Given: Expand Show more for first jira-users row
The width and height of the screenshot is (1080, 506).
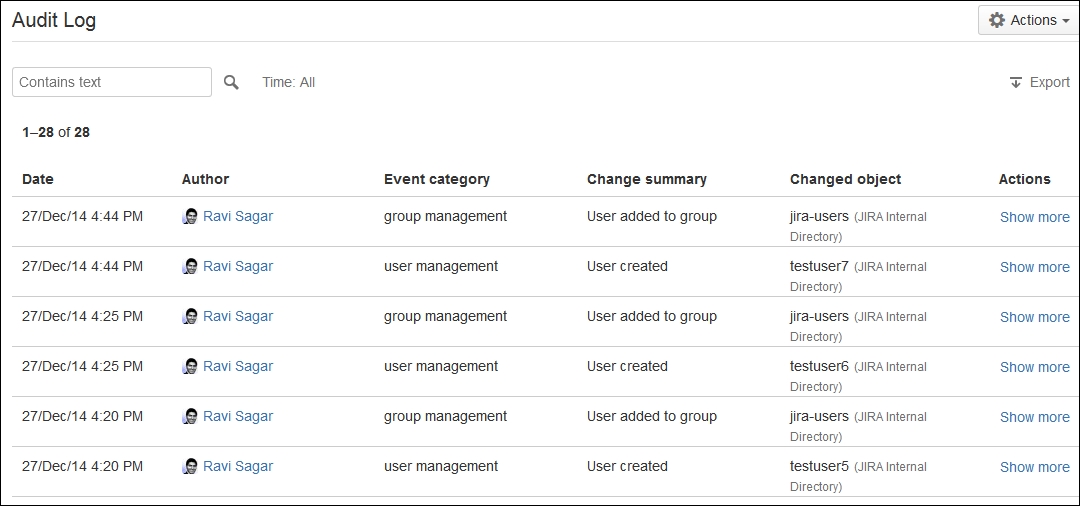Looking at the screenshot, I should tap(1035, 217).
